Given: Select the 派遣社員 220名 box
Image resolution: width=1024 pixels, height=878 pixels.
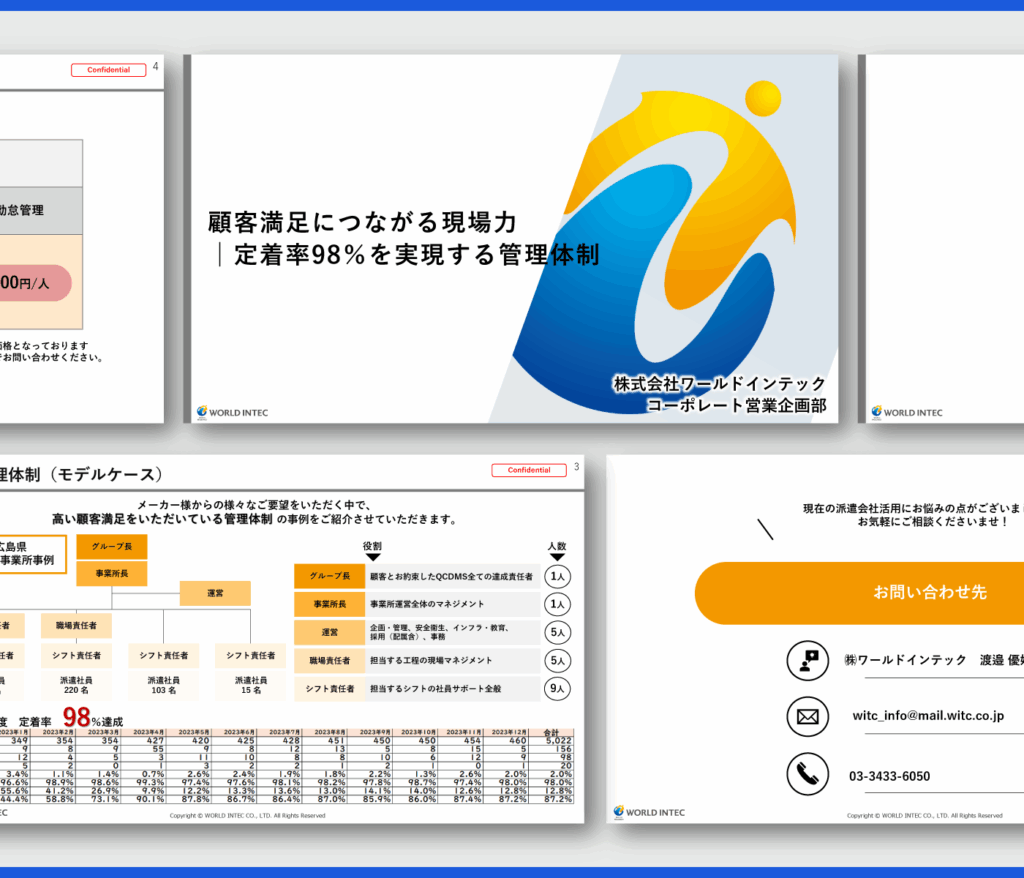Looking at the screenshot, I should point(76,685).
